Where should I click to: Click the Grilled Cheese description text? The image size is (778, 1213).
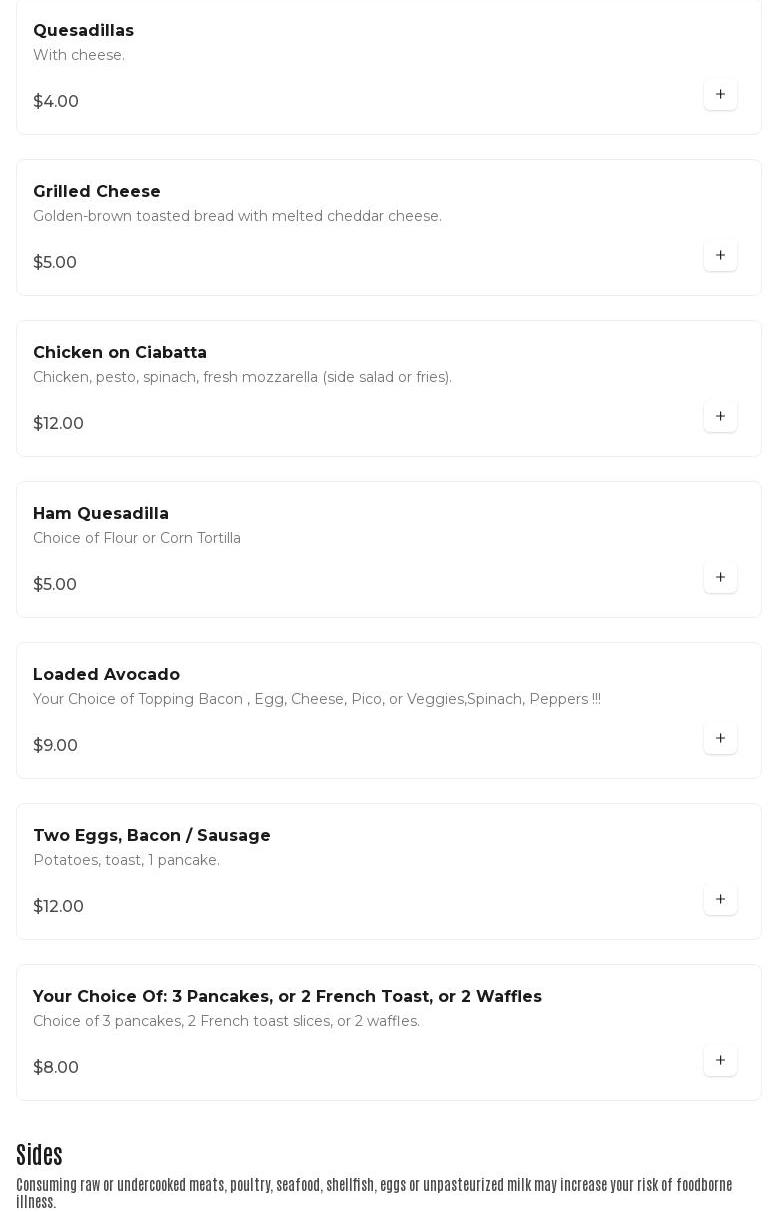tap(237, 216)
